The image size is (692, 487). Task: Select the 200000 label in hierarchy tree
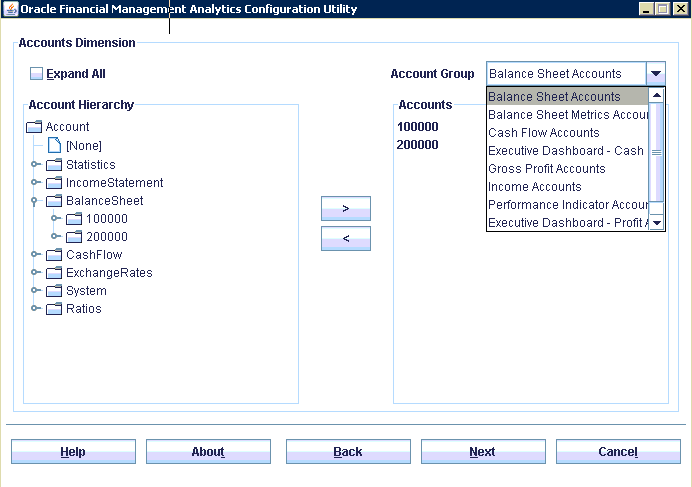click(x=107, y=237)
